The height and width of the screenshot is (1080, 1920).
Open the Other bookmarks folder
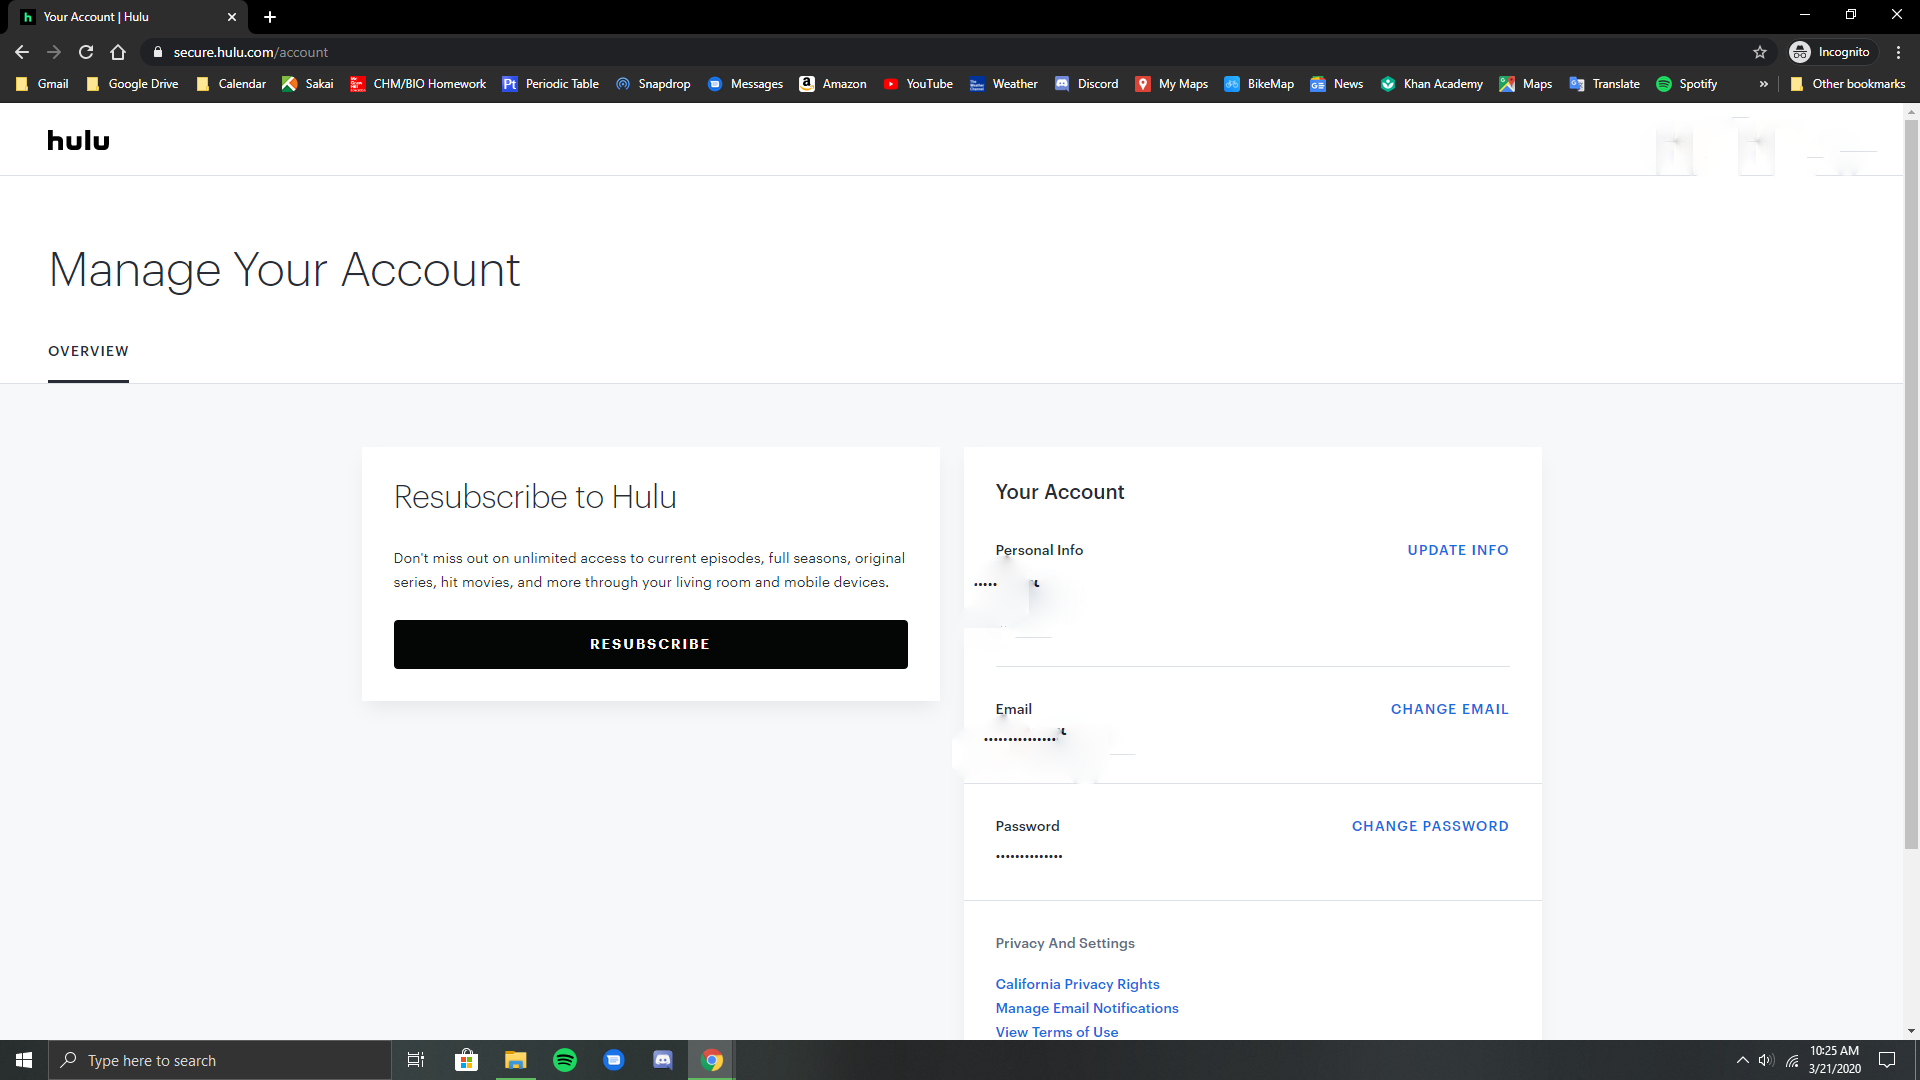tap(1848, 84)
